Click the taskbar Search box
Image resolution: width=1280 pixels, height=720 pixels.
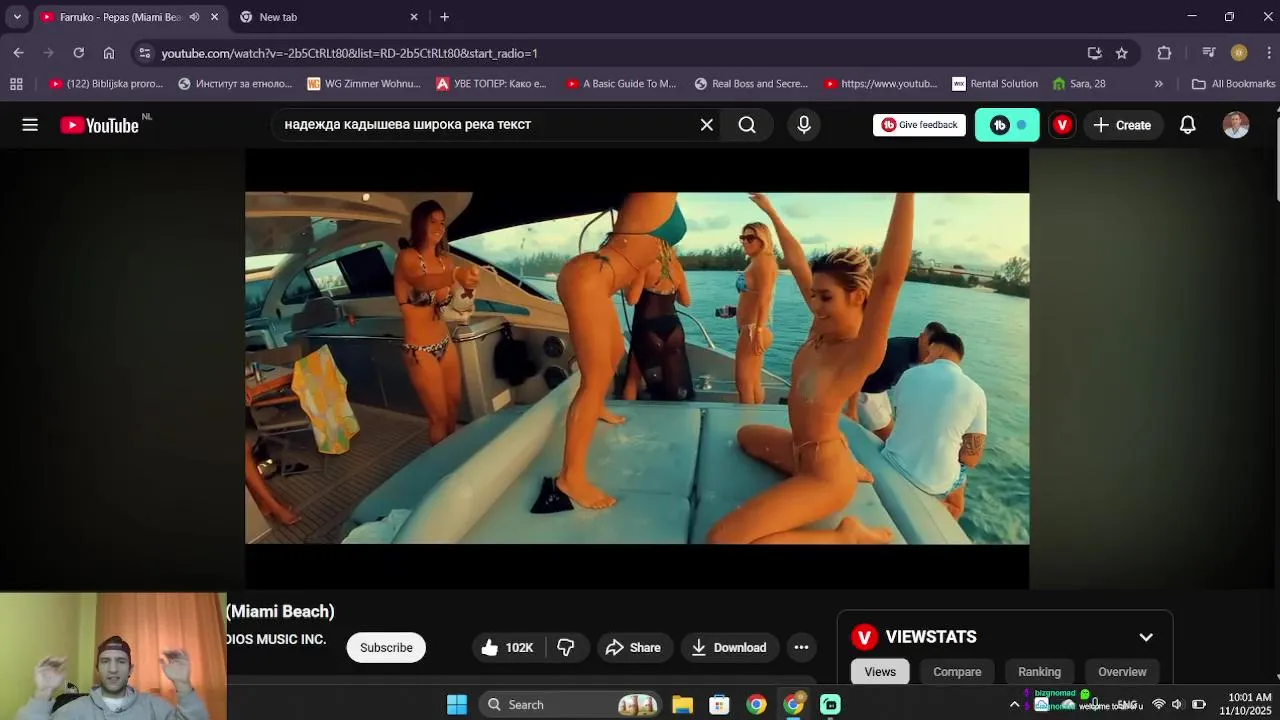[x=569, y=705]
